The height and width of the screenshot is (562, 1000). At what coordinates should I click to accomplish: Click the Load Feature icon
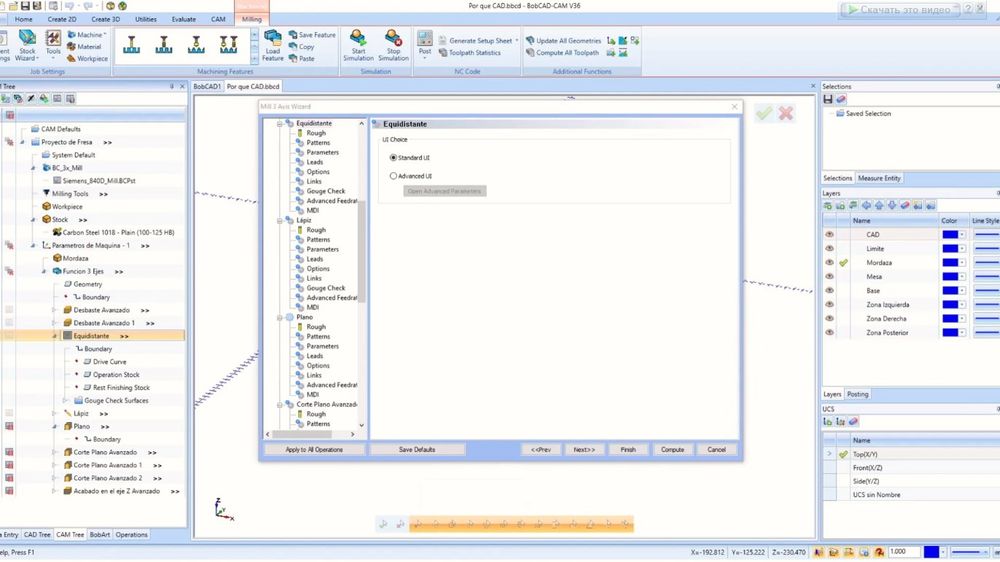tap(273, 45)
